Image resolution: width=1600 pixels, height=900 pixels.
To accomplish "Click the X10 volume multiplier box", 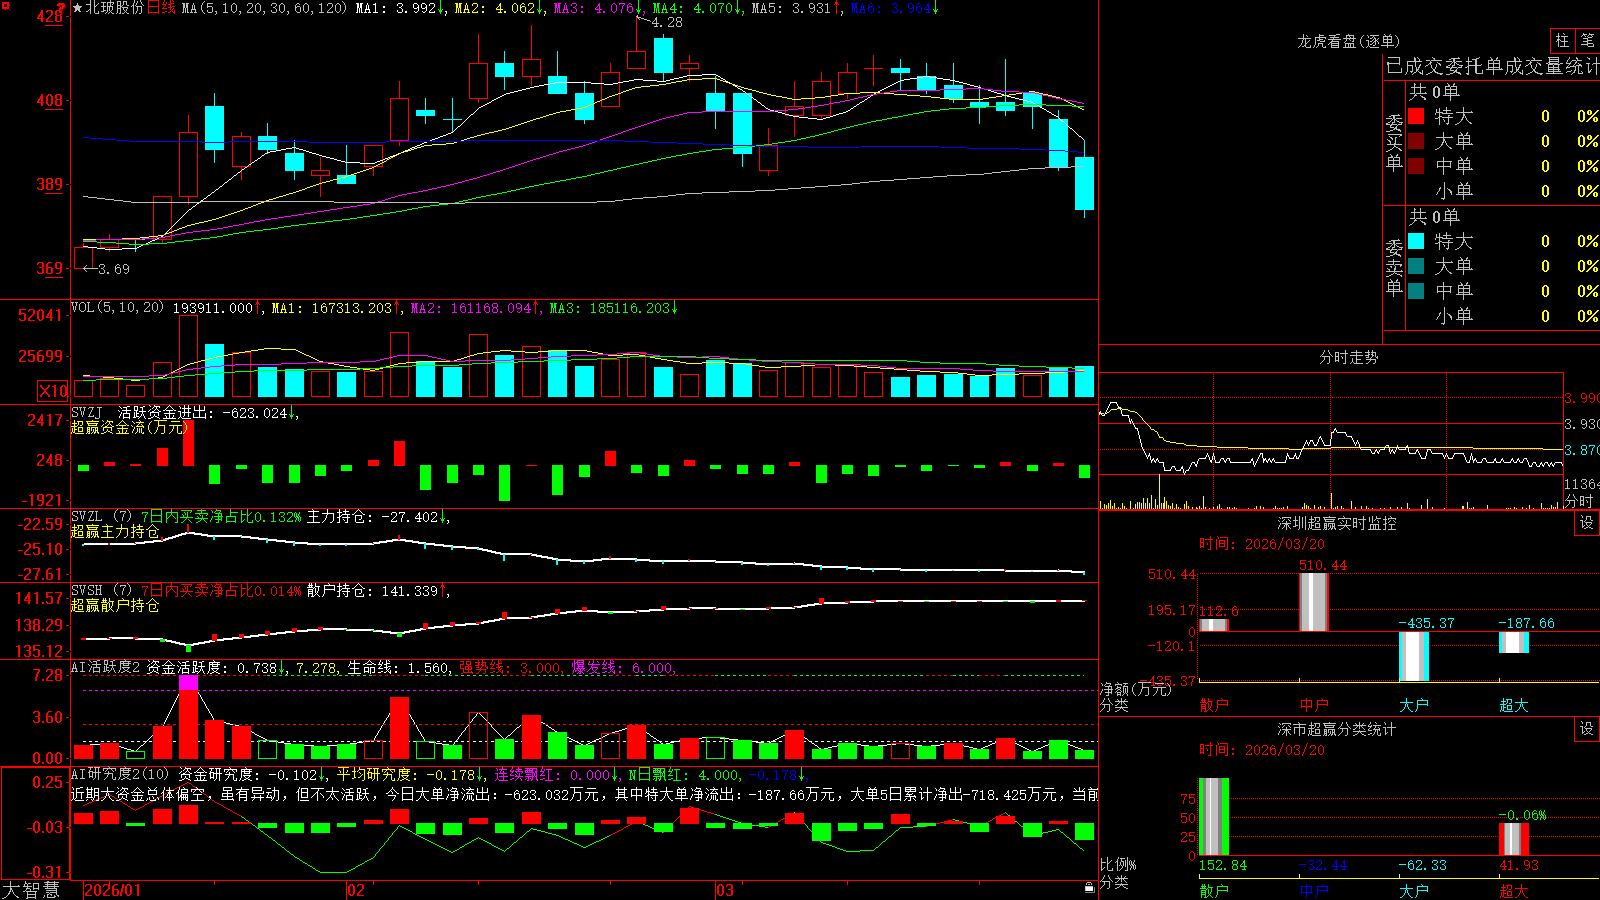I will coord(53,391).
